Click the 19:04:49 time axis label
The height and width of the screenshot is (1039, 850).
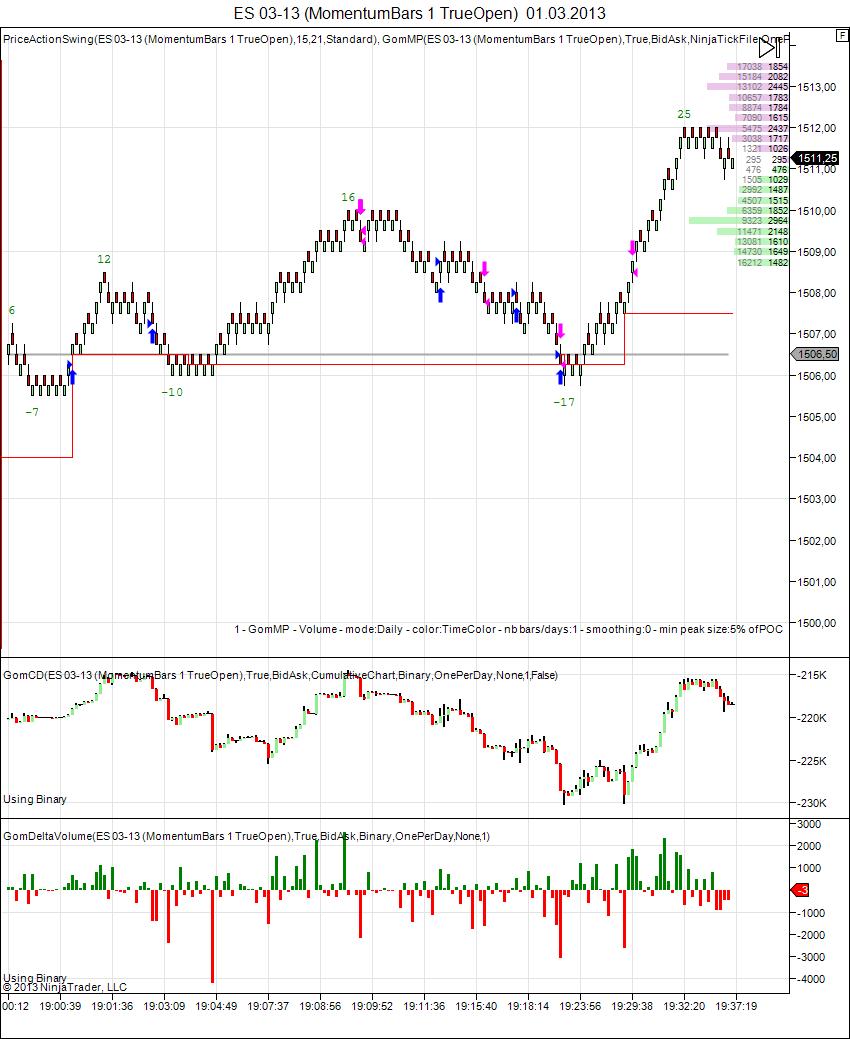(216, 1006)
